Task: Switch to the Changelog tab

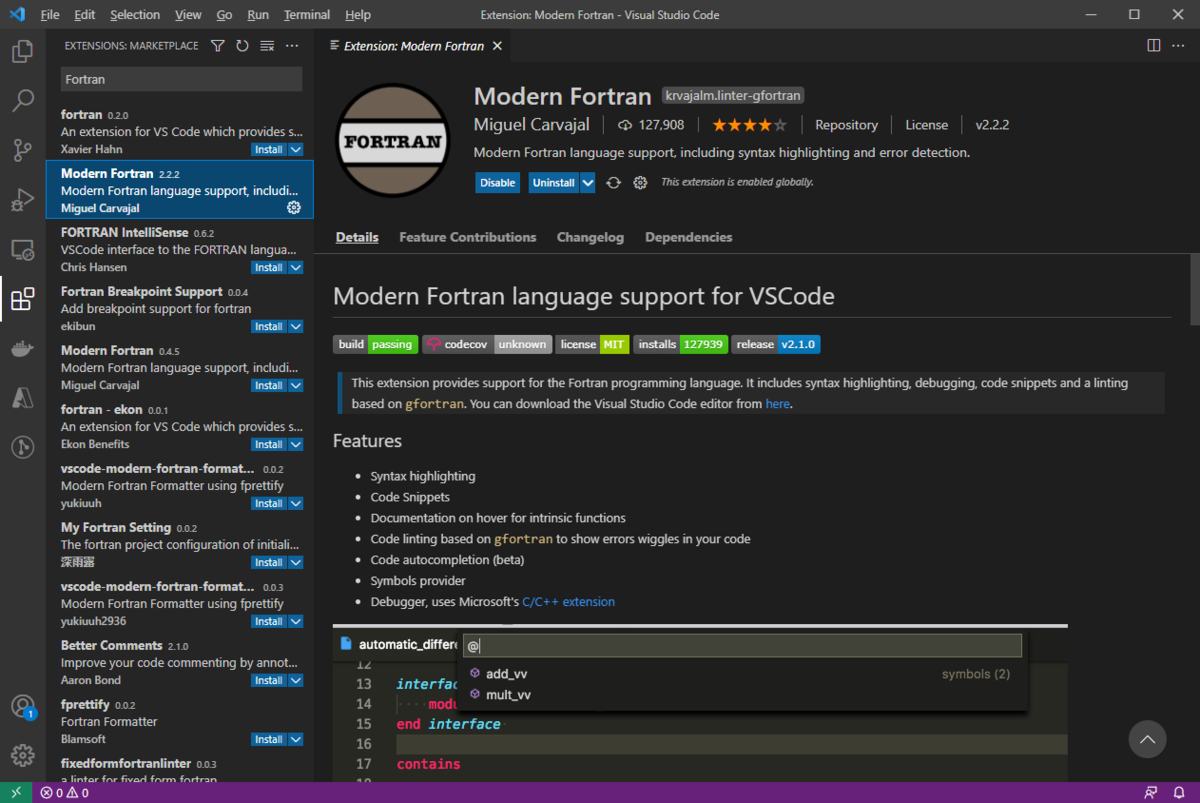Action: [590, 237]
